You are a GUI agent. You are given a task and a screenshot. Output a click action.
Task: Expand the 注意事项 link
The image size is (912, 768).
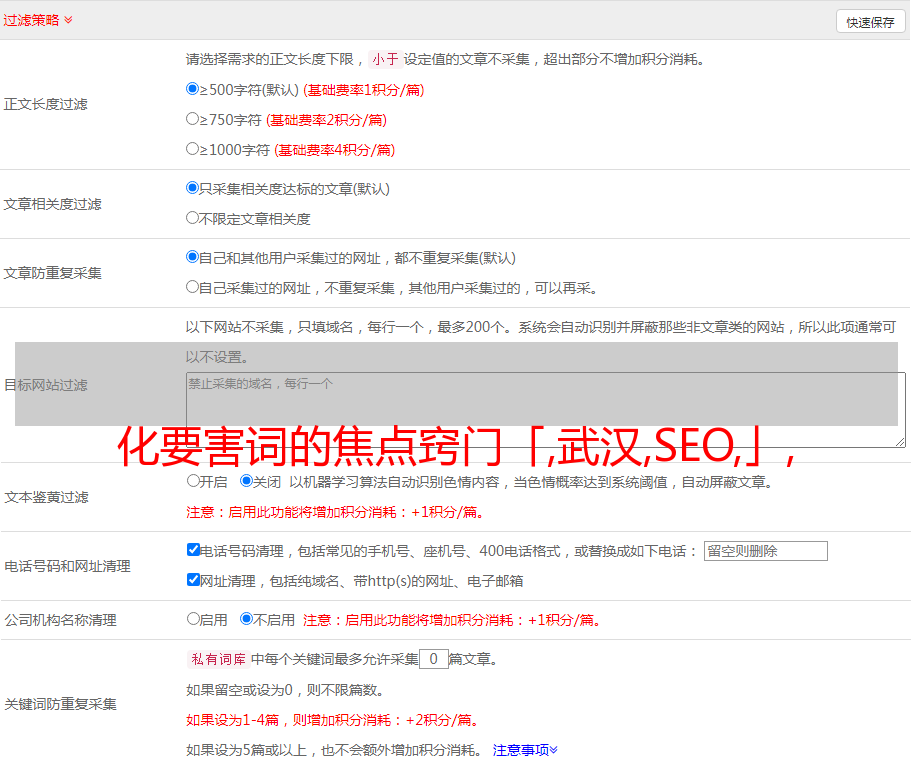point(525,751)
